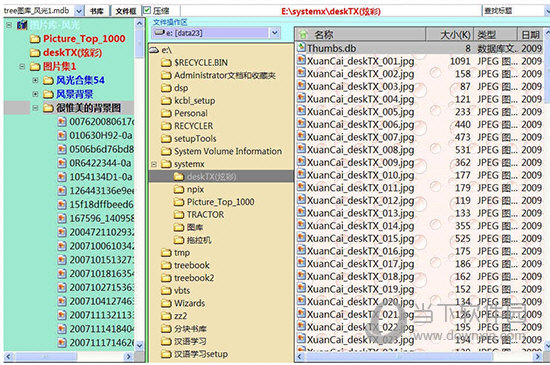Open the e: [data23] drive dropdown
The image size is (550, 365).
(275, 33)
